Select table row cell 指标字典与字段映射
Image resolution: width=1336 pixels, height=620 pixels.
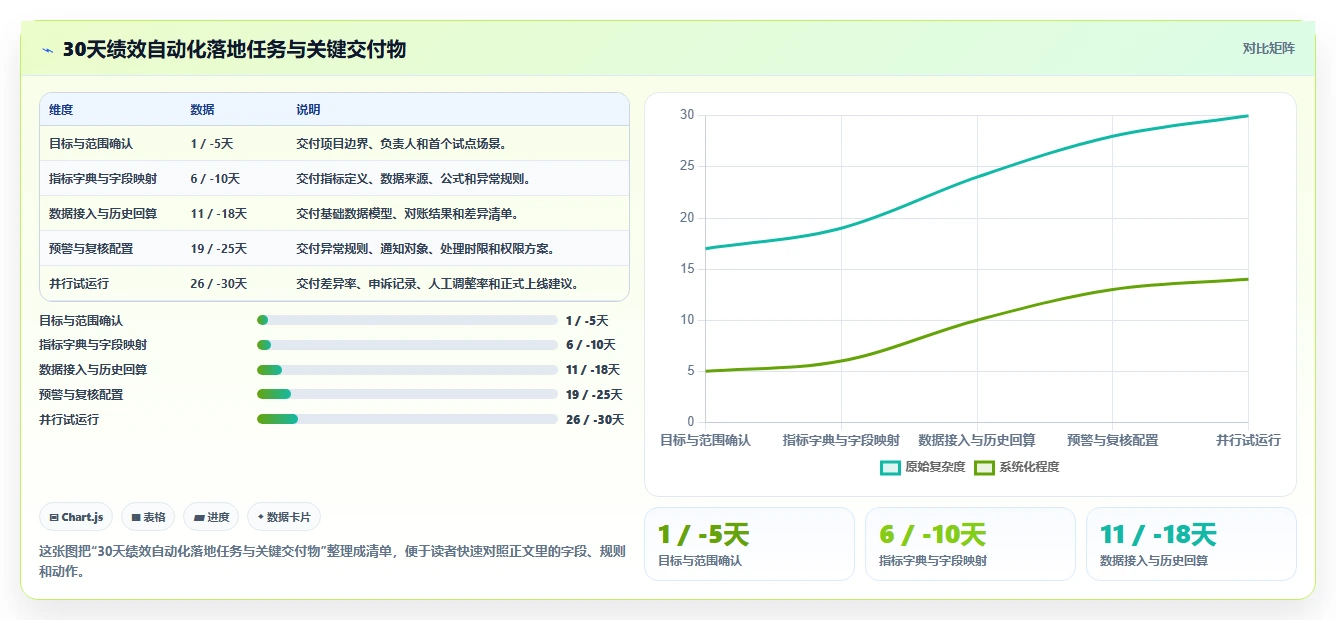pyautogui.click(x=103, y=179)
